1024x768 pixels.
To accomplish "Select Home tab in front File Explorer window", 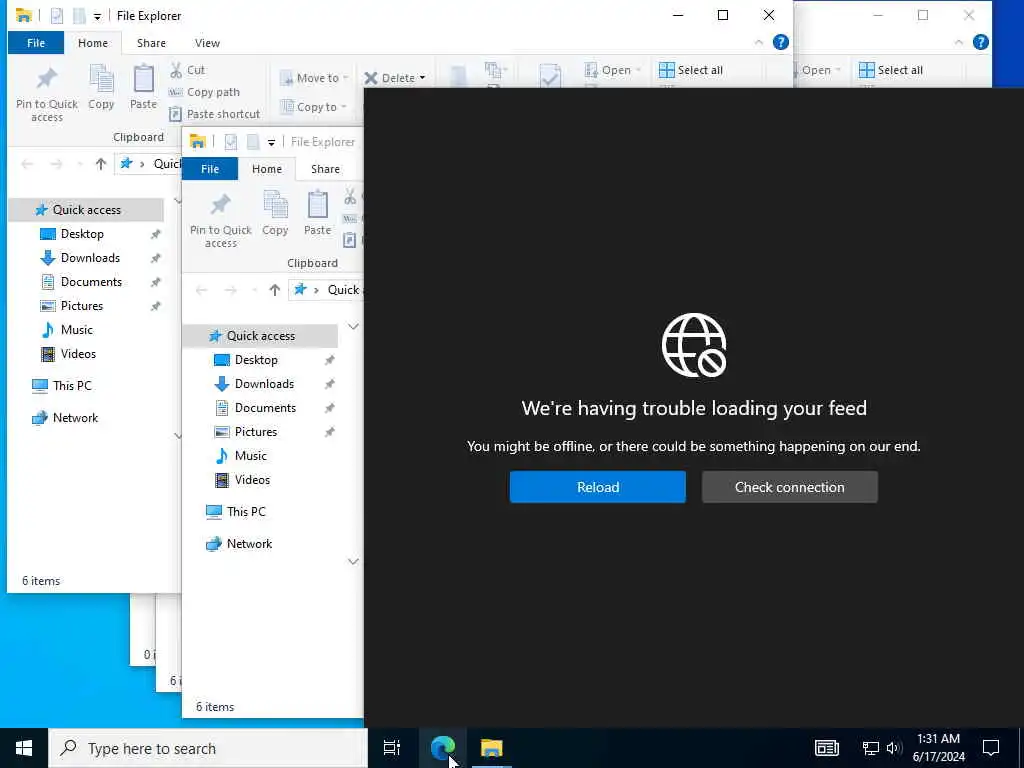I will pyautogui.click(x=267, y=169).
